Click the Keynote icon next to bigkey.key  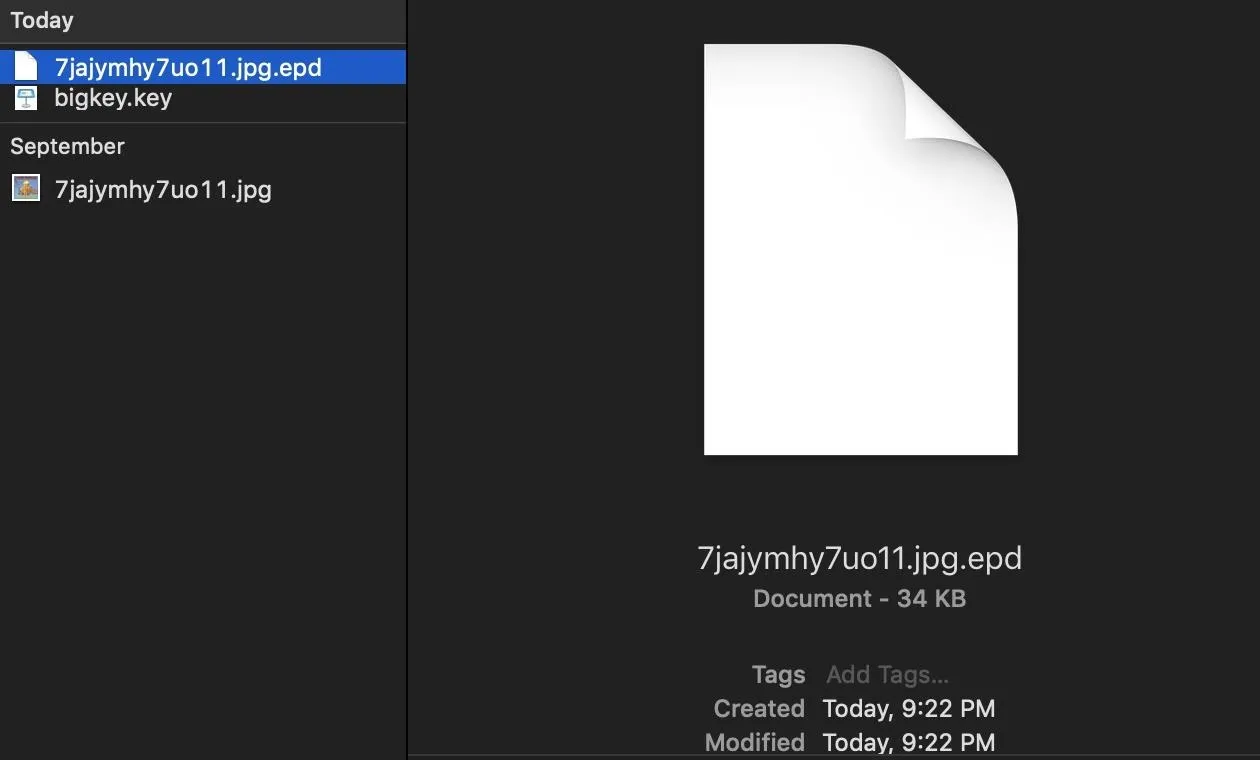point(26,98)
